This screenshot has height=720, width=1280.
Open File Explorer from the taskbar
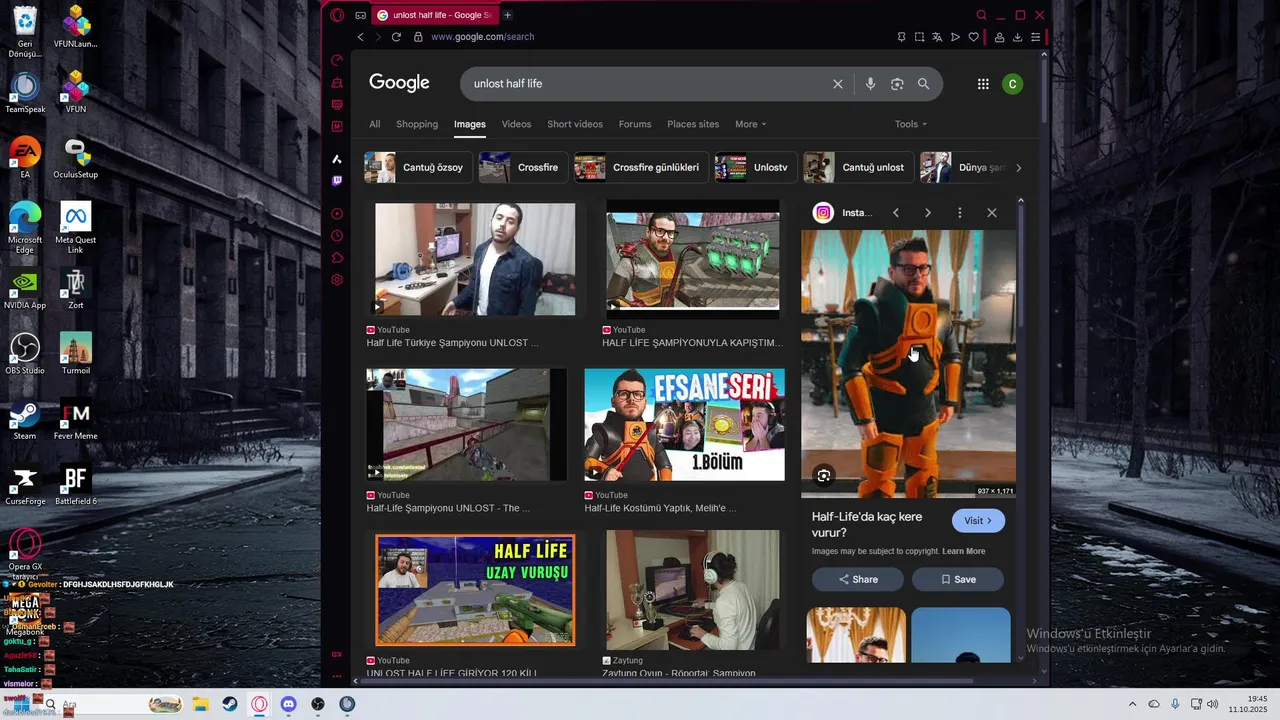(x=200, y=704)
